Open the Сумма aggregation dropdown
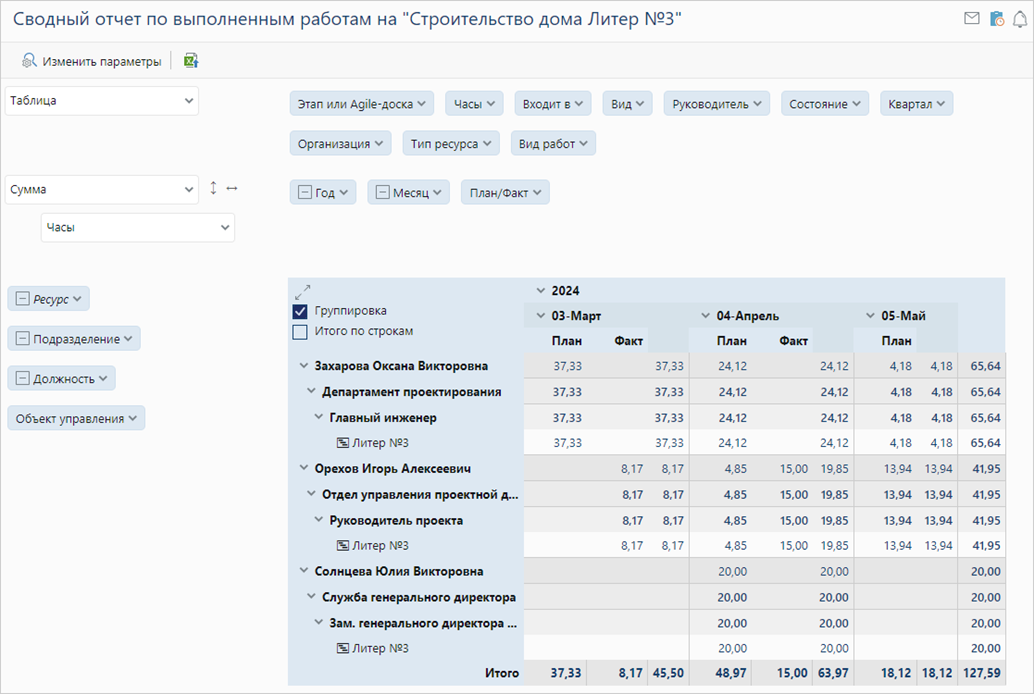 tap(101, 189)
